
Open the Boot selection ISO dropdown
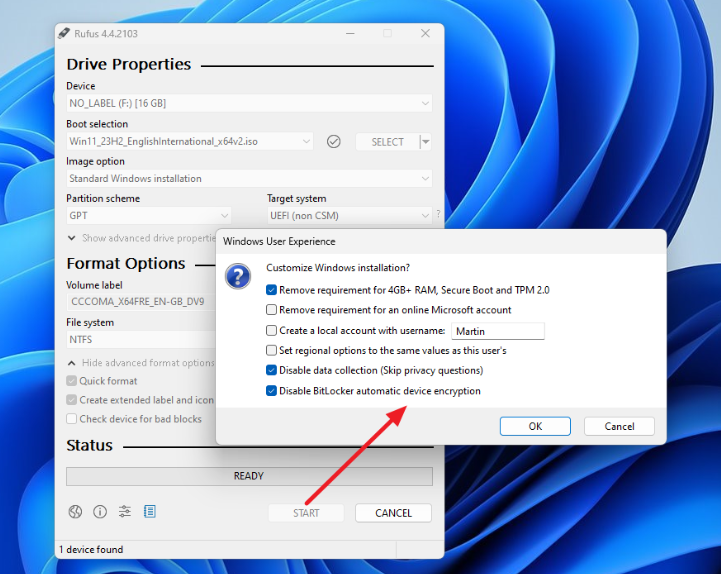click(x=189, y=142)
